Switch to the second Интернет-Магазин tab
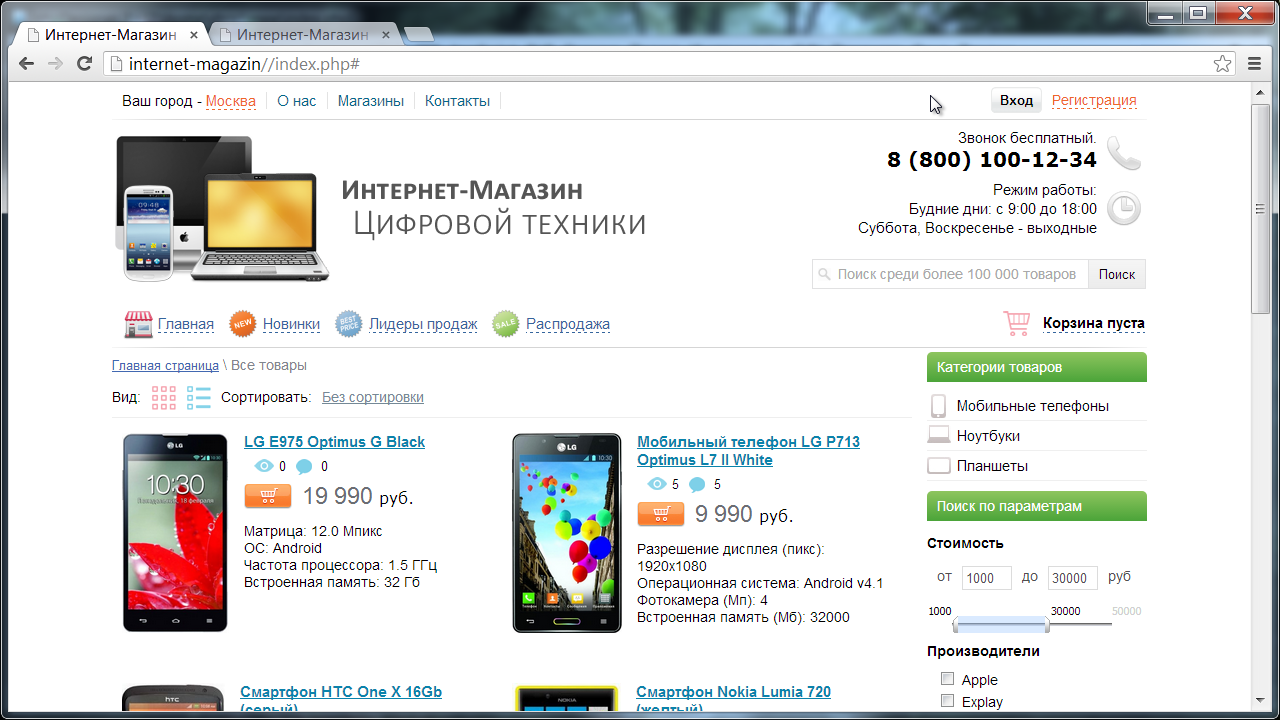This screenshot has width=1280, height=720. pos(303,35)
